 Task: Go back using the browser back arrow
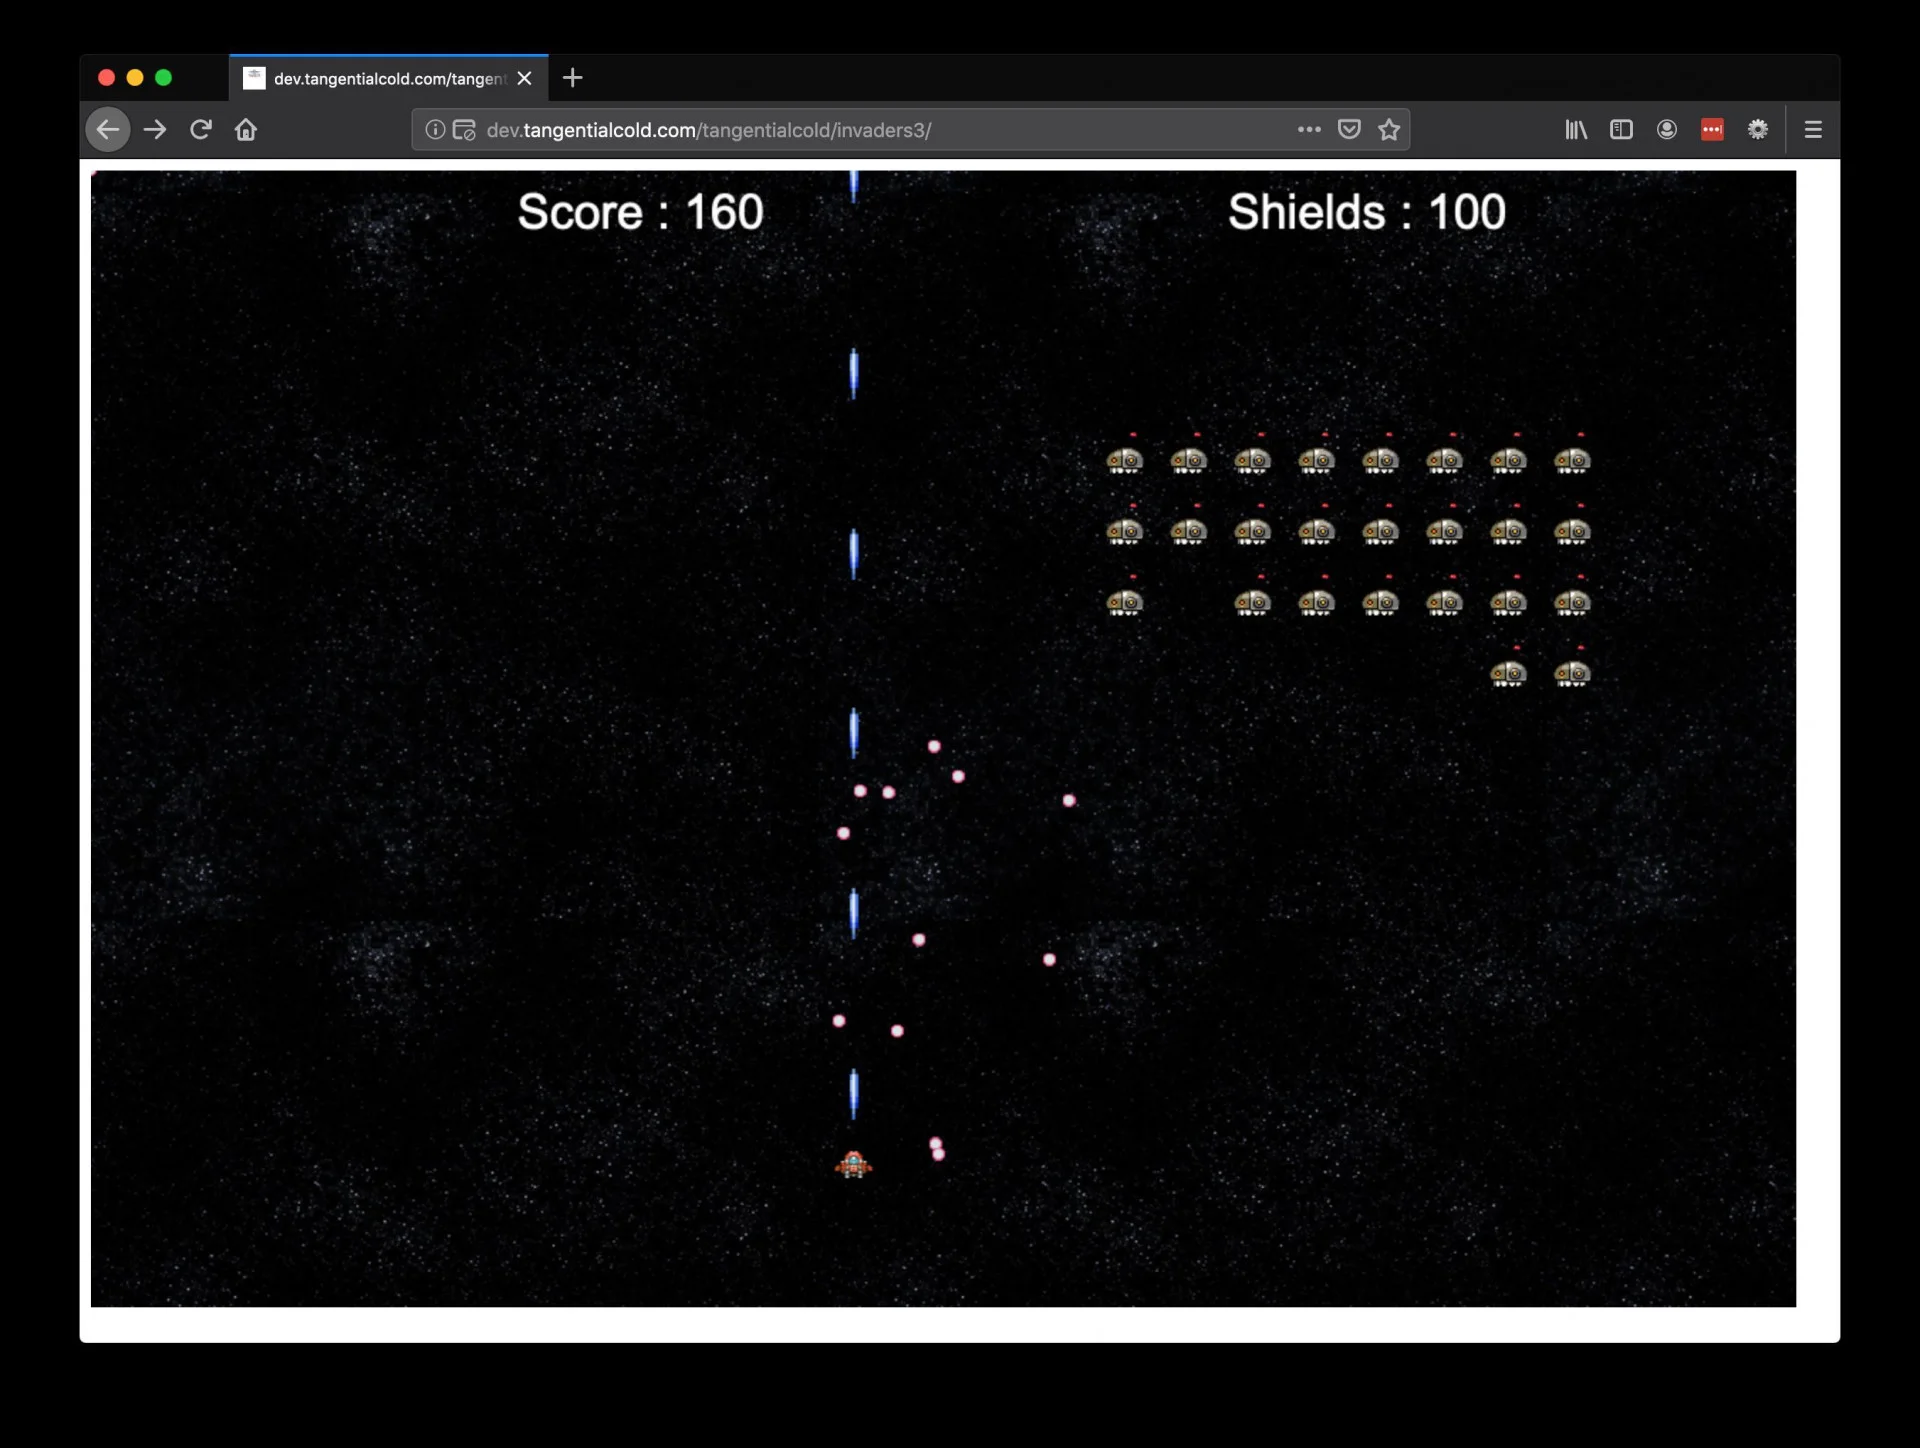108,130
